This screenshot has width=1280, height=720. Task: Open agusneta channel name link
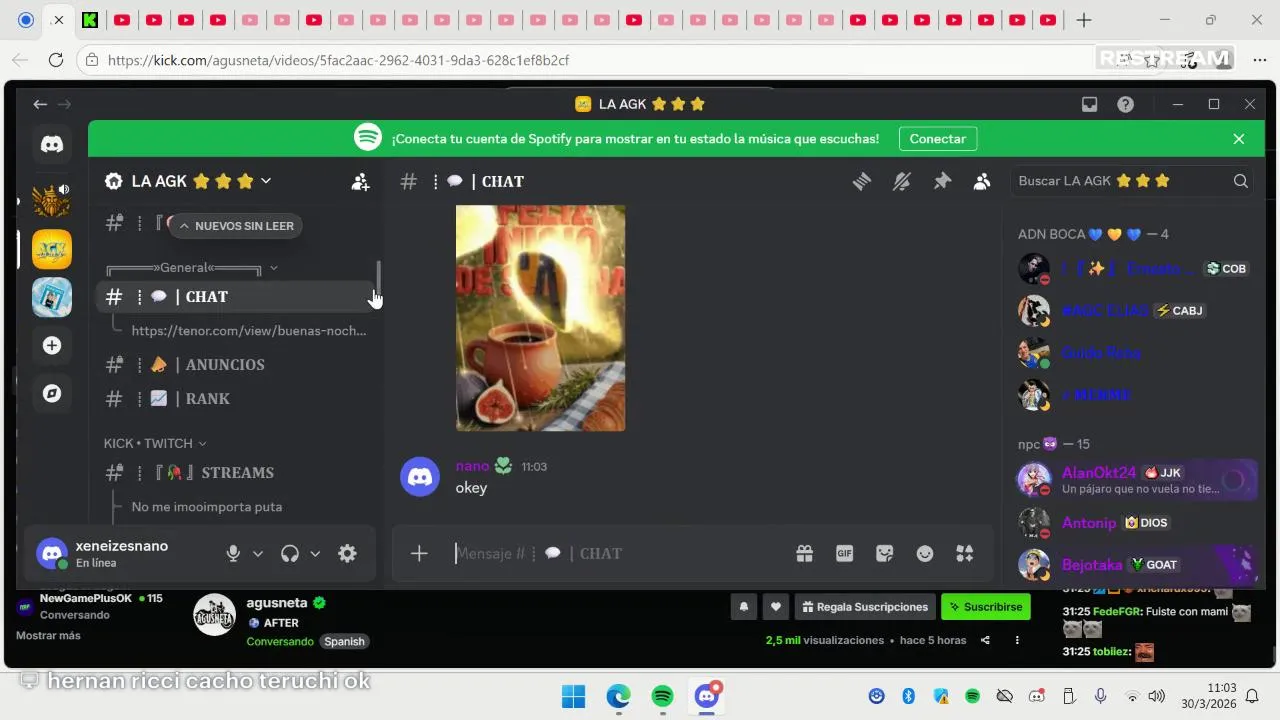coord(277,603)
